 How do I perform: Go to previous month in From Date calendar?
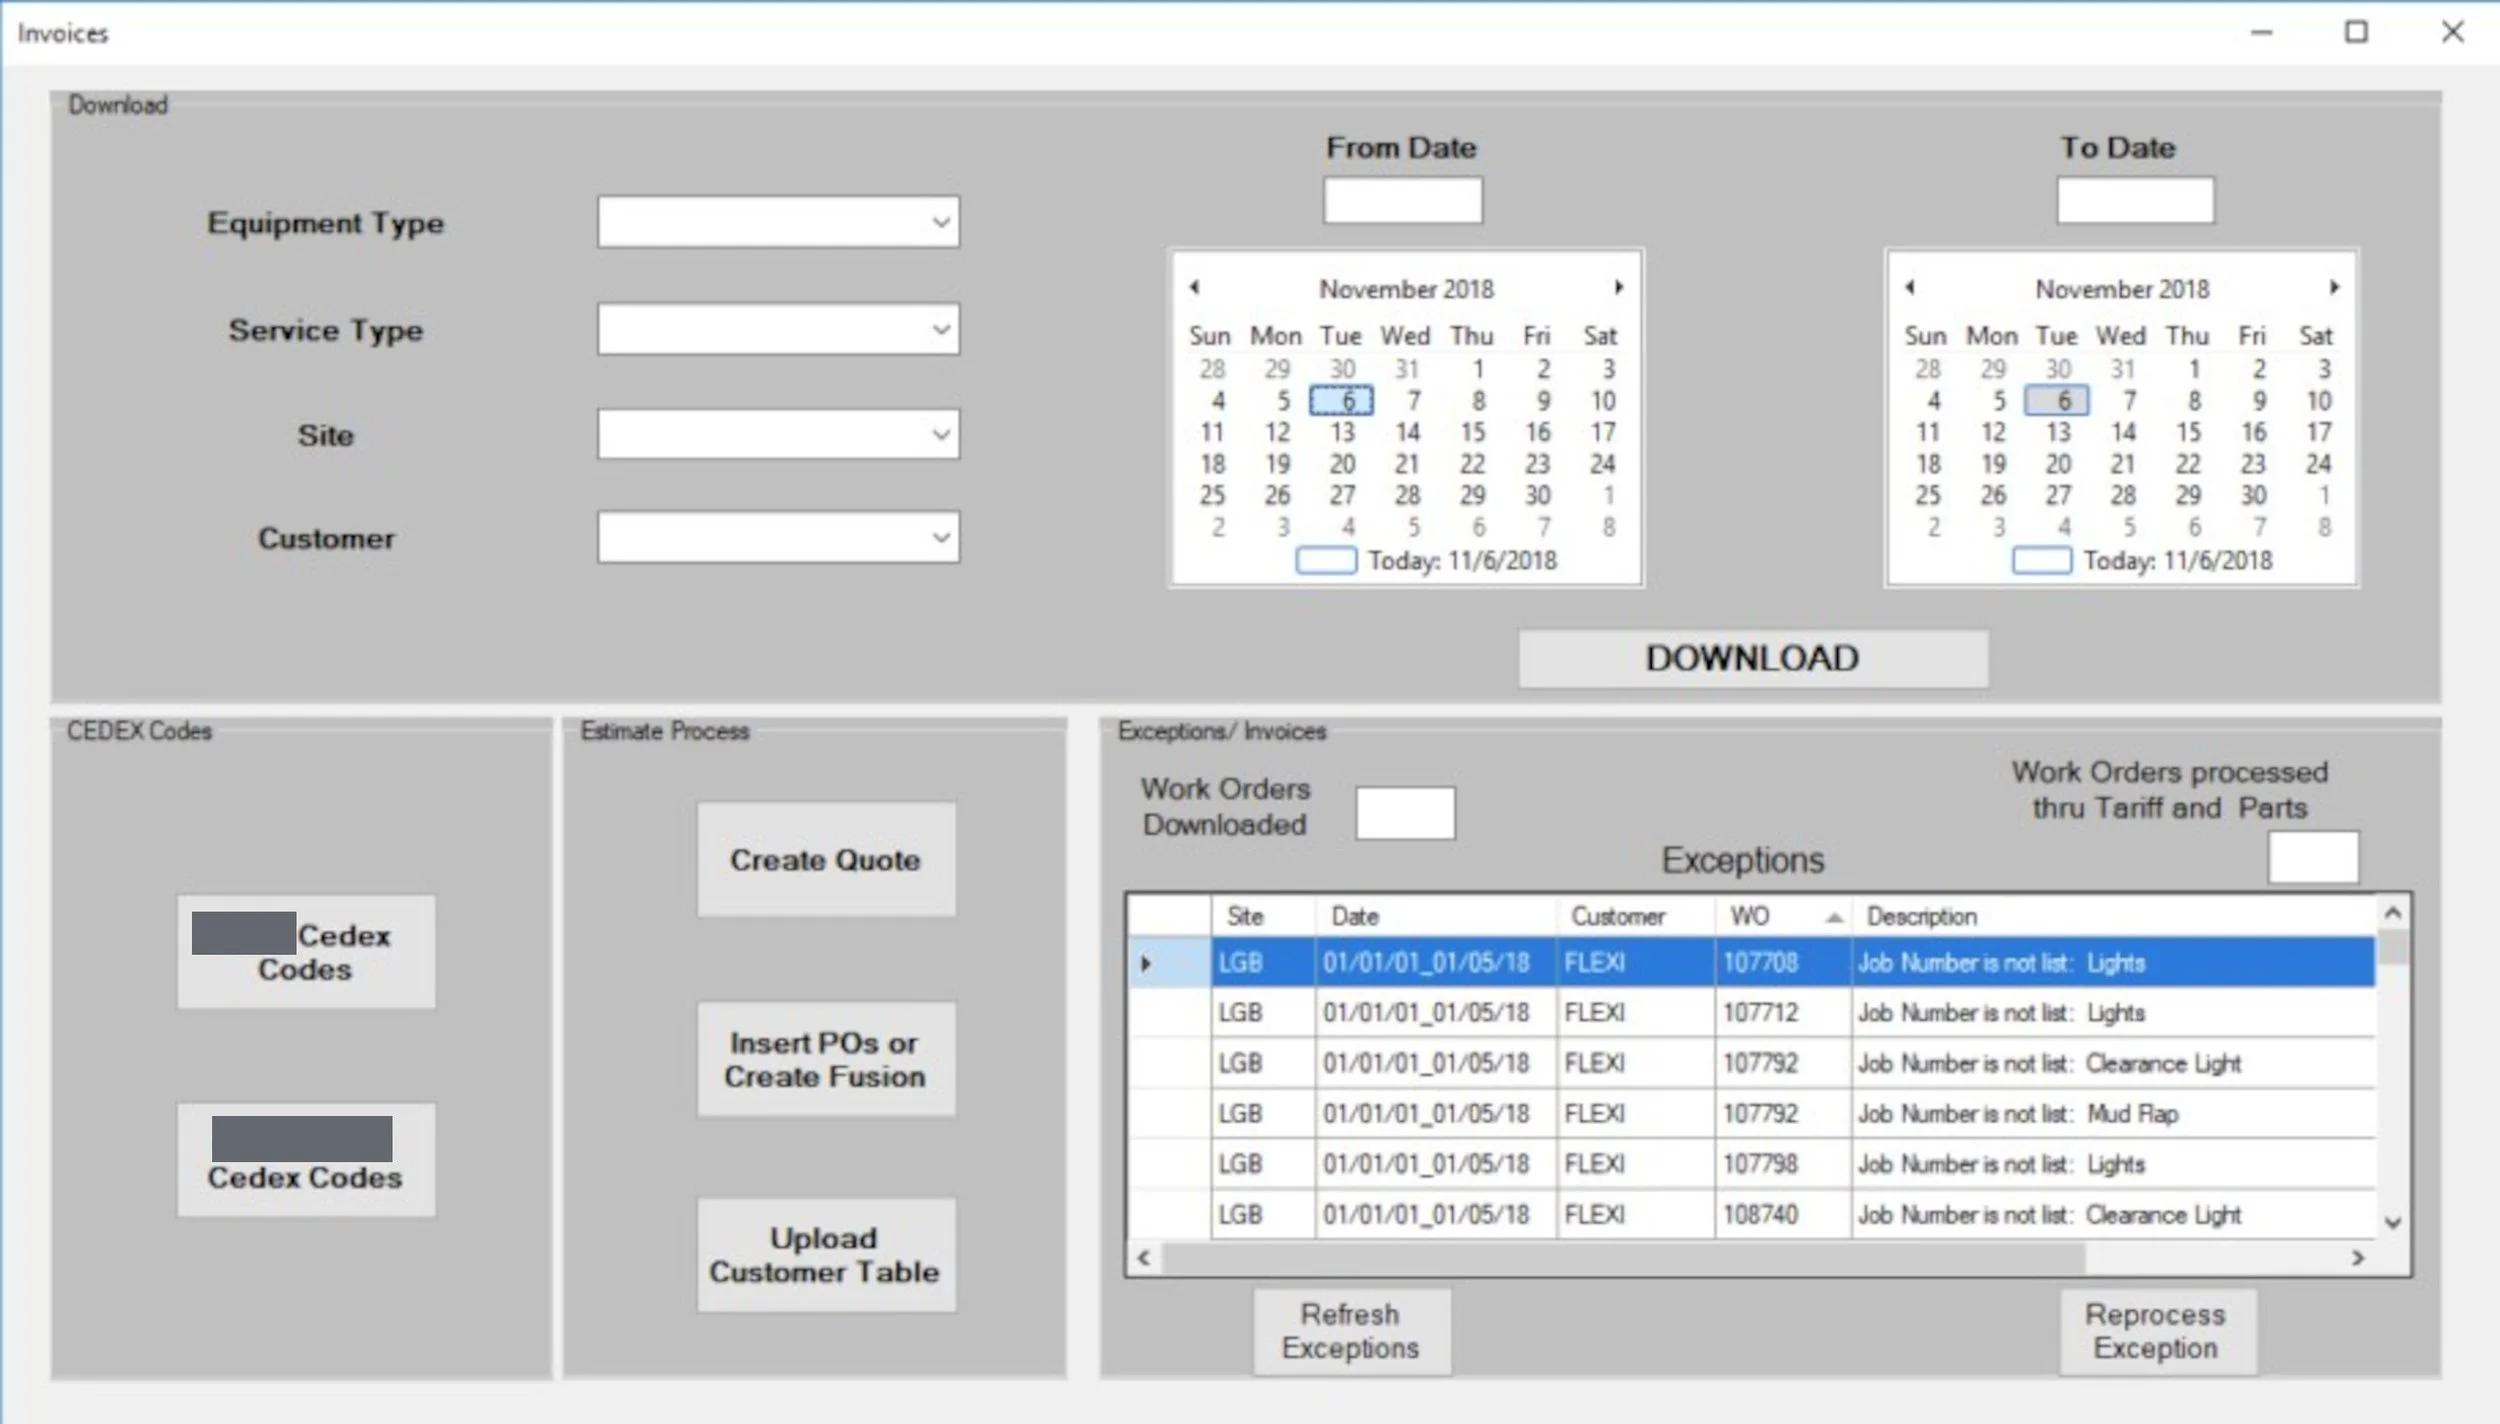1194,287
